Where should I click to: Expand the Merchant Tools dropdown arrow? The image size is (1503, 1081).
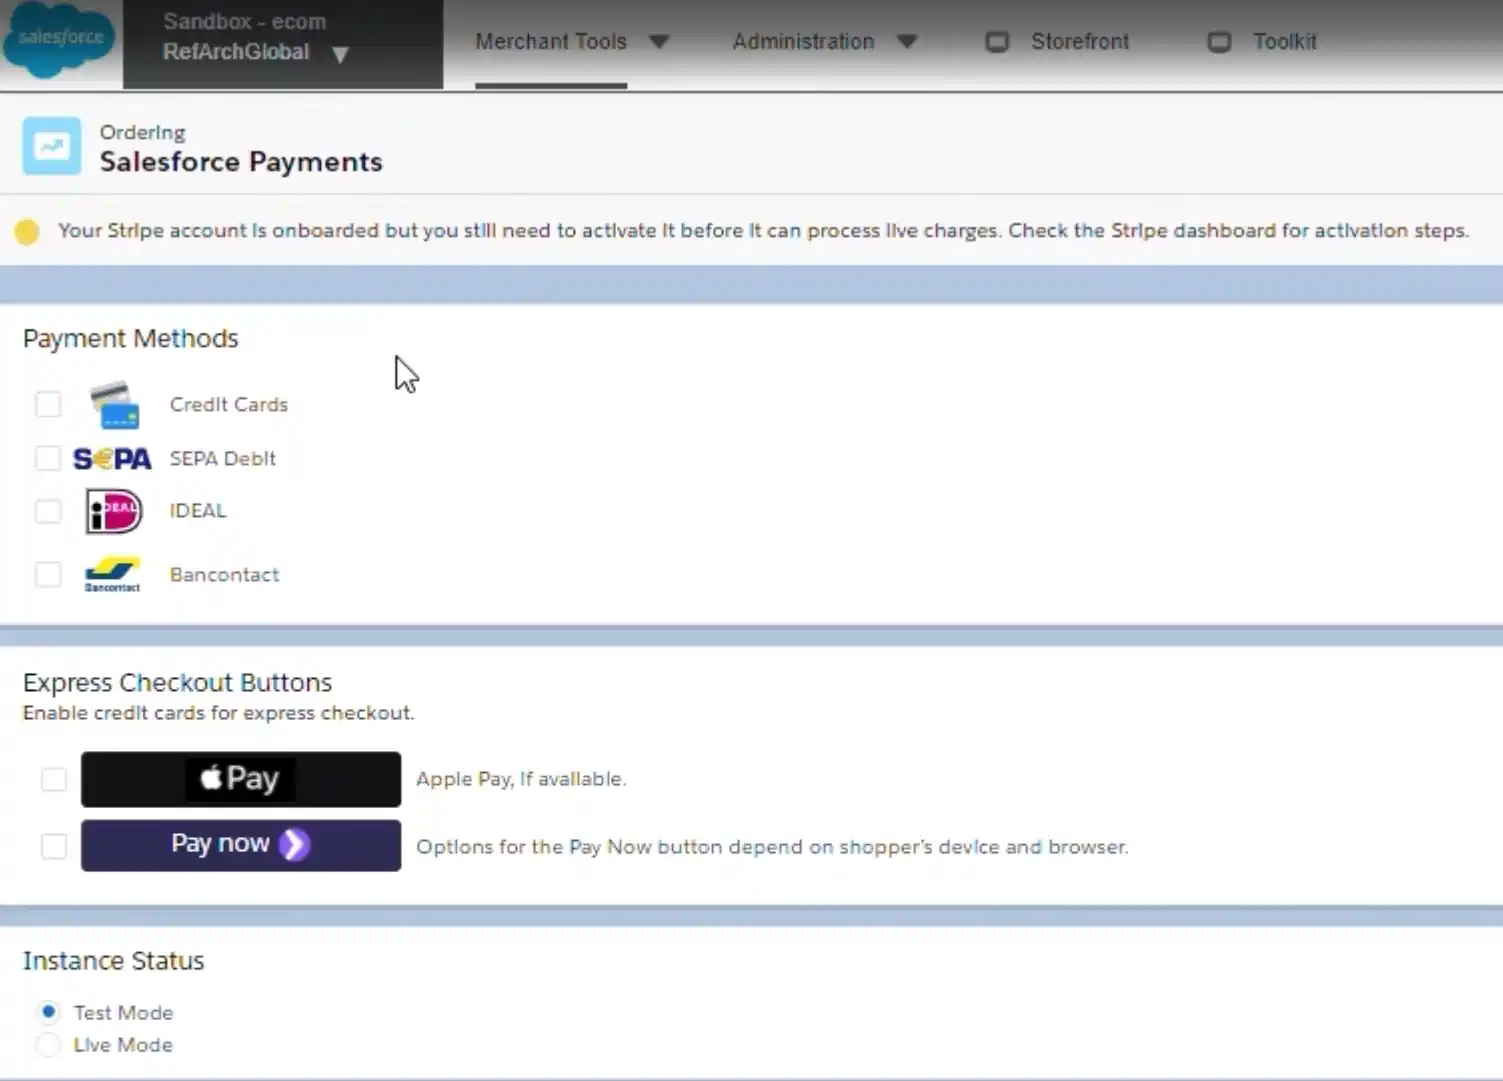click(x=659, y=42)
